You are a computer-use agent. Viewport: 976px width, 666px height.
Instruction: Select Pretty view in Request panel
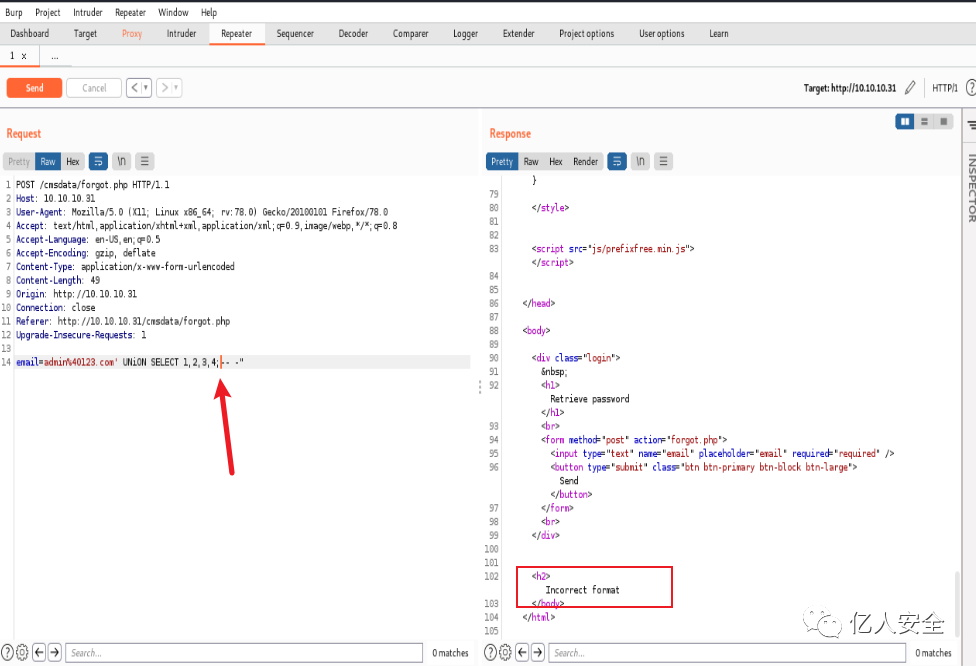pos(19,161)
